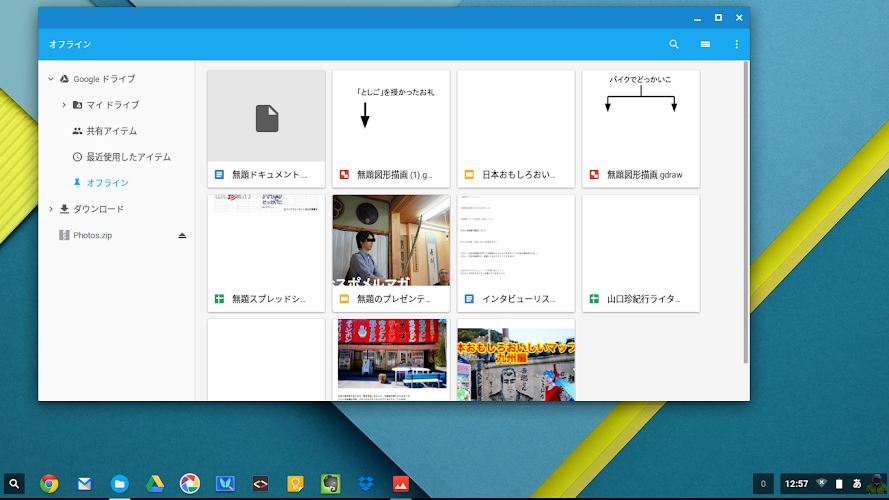Collapse the Google ドライブ tree
This screenshot has height=500, width=889.
pos(51,79)
